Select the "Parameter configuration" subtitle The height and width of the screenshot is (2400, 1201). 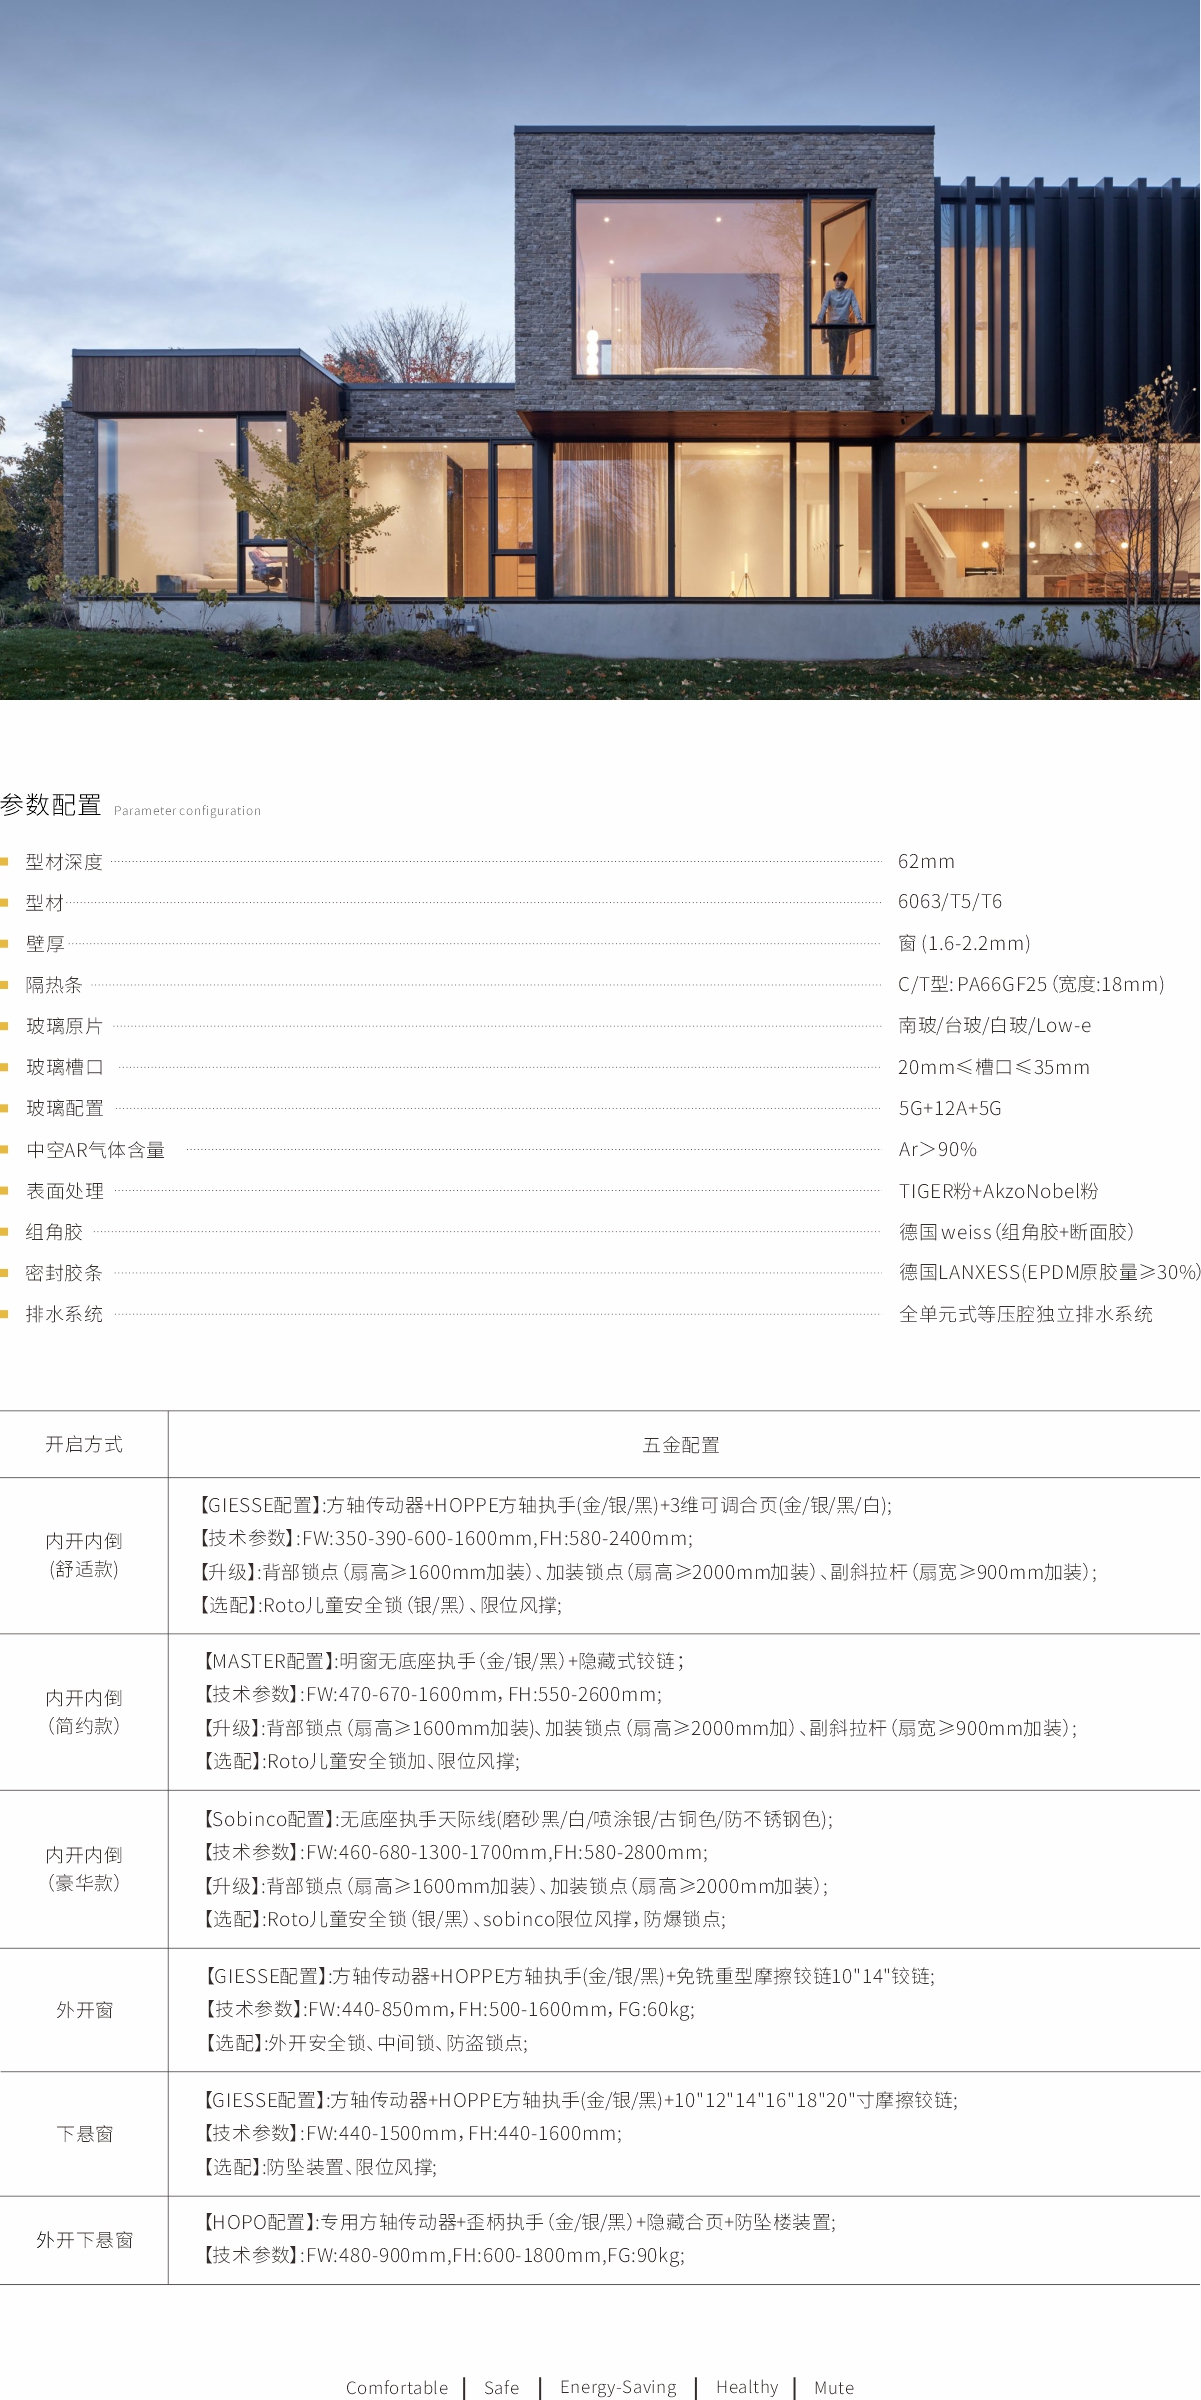[187, 811]
